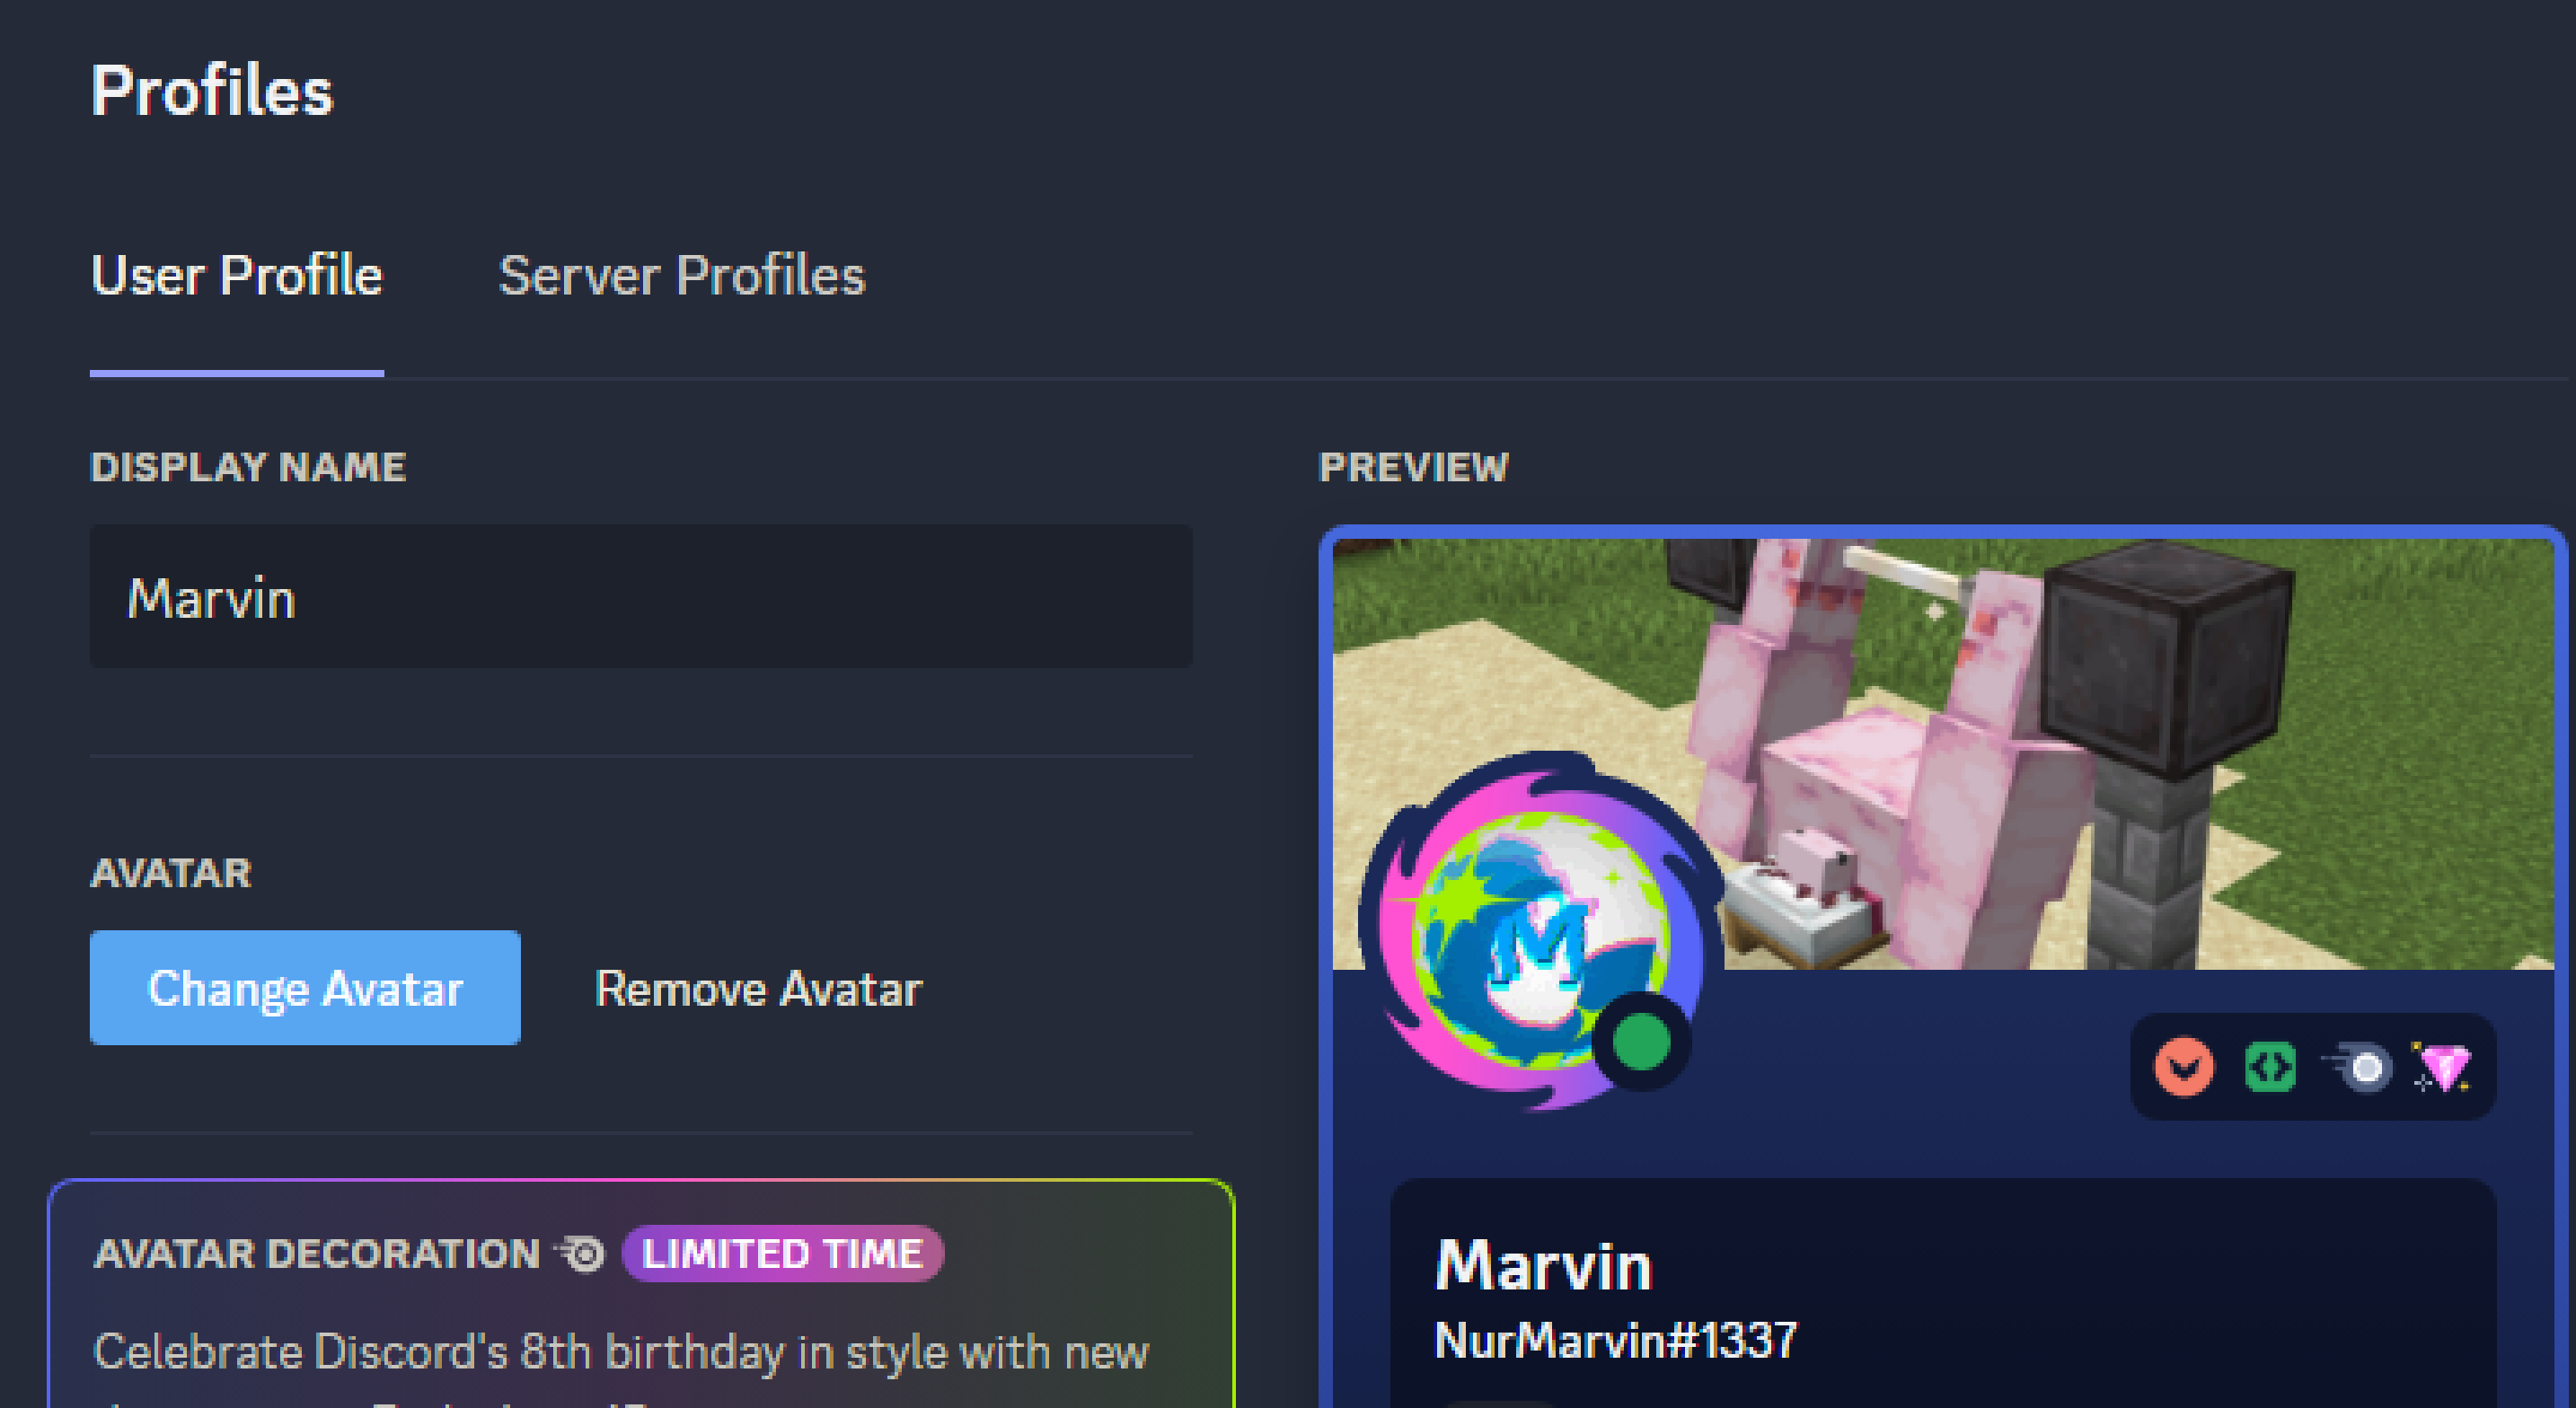Click Remove Avatar button

757,987
